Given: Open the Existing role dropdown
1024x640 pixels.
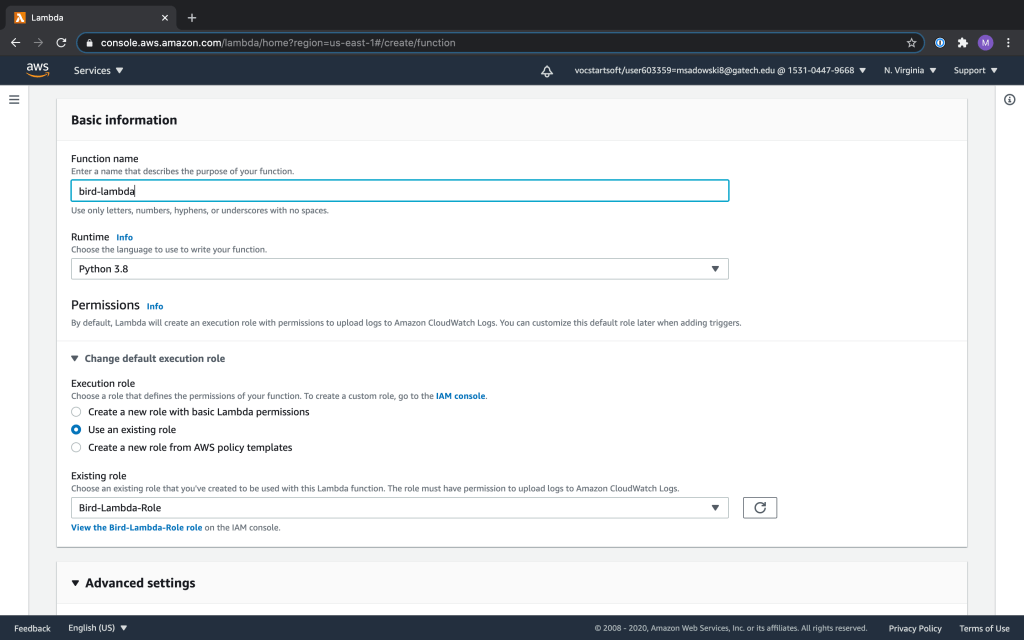Looking at the screenshot, I should (x=399, y=508).
